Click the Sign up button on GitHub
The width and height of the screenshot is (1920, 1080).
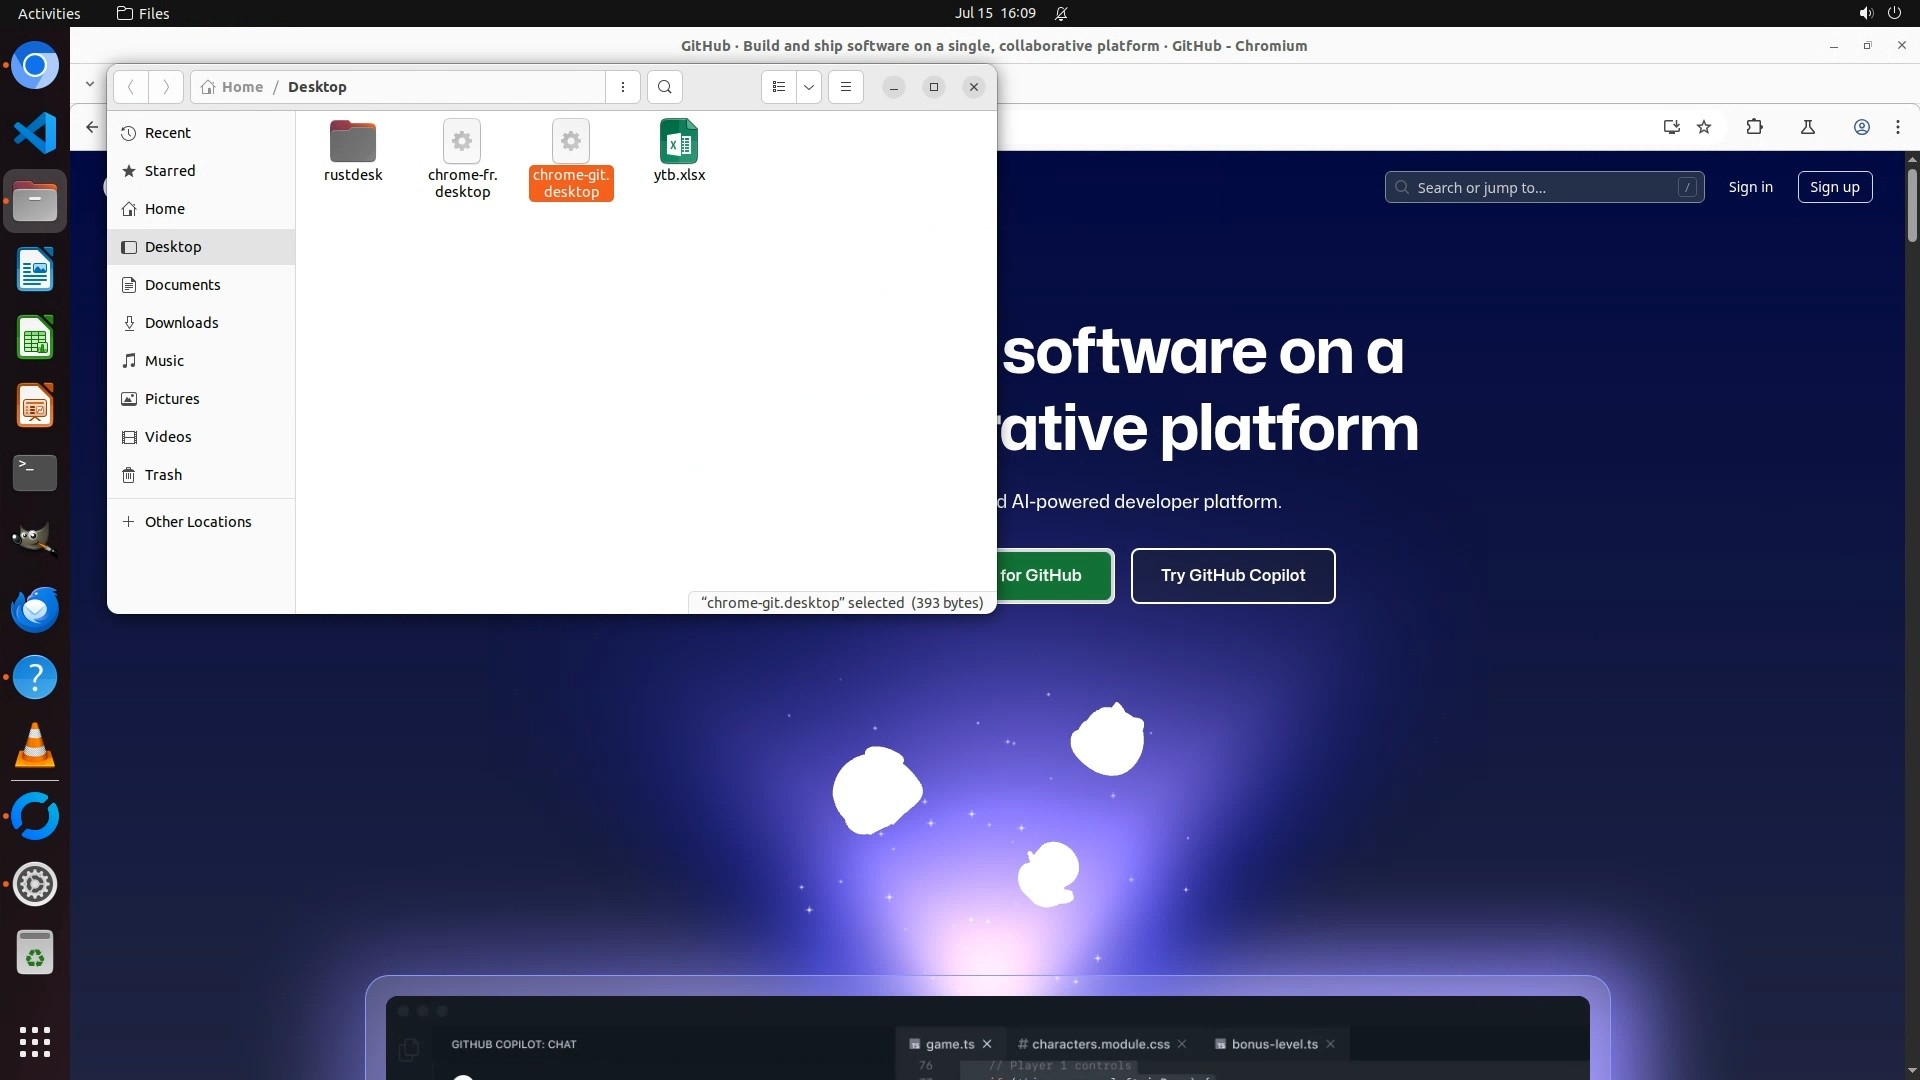pos(1834,187)
